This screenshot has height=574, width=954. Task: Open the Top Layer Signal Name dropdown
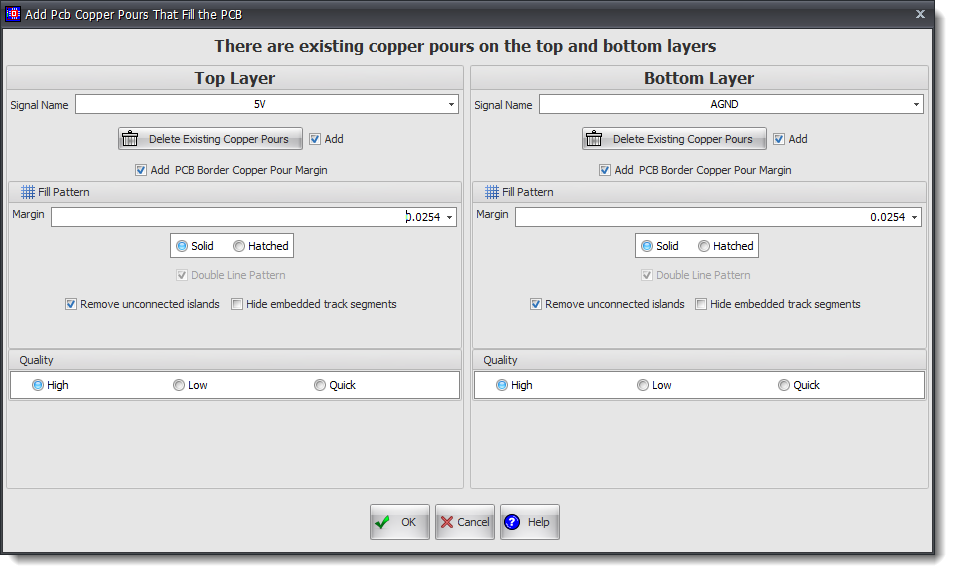[451, 104]
